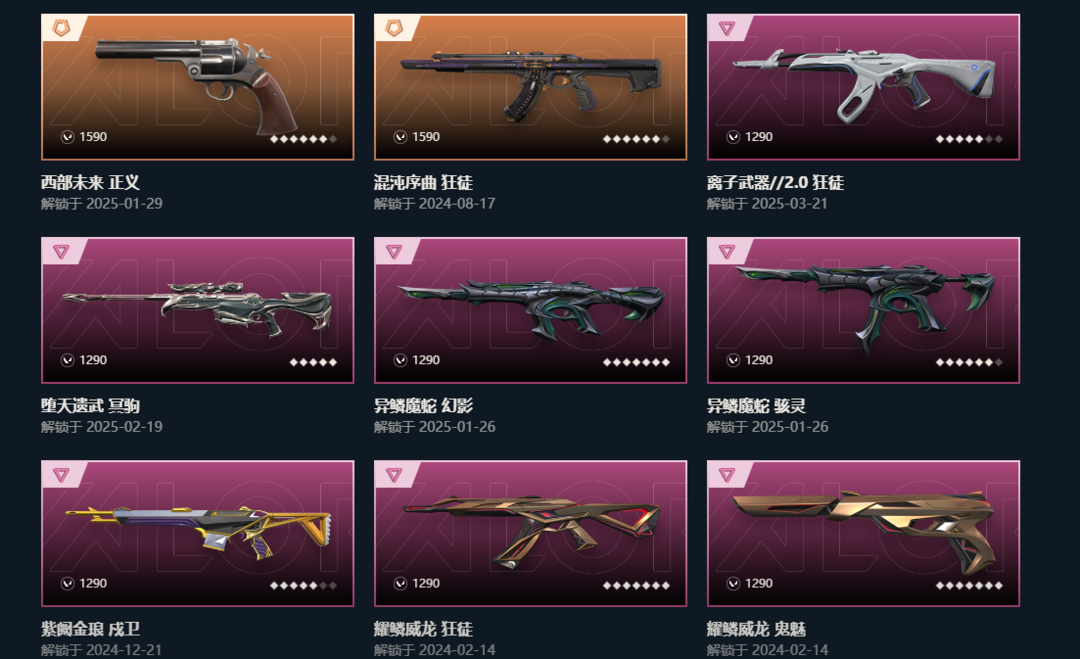Click the 紫阙金琅 戍卫 title text

(x=90, y=629)
